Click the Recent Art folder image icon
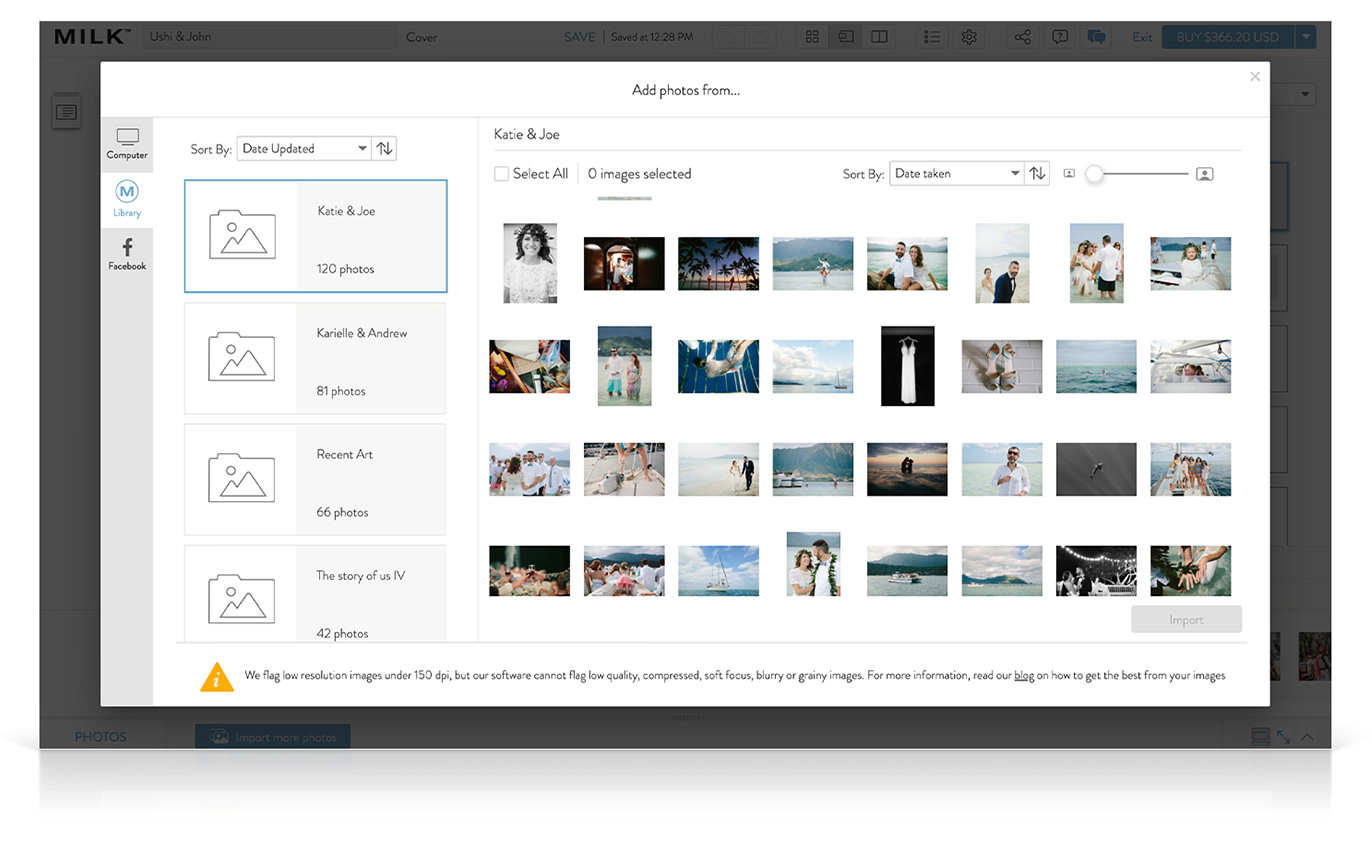 (242, 477)
